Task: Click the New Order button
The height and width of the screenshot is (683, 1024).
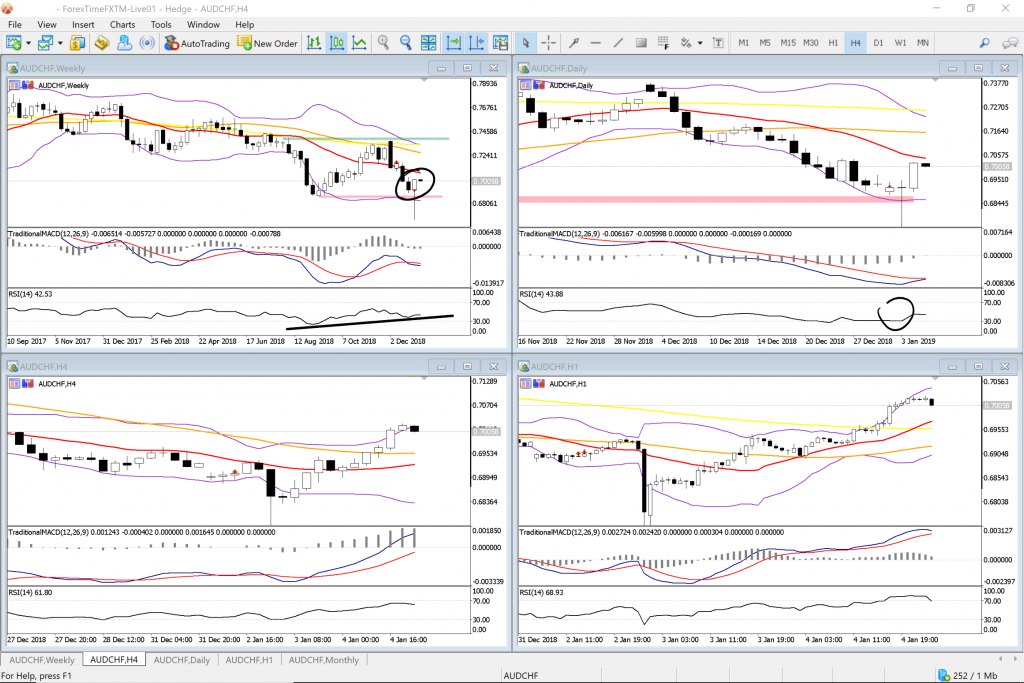Action: point(268,43)
